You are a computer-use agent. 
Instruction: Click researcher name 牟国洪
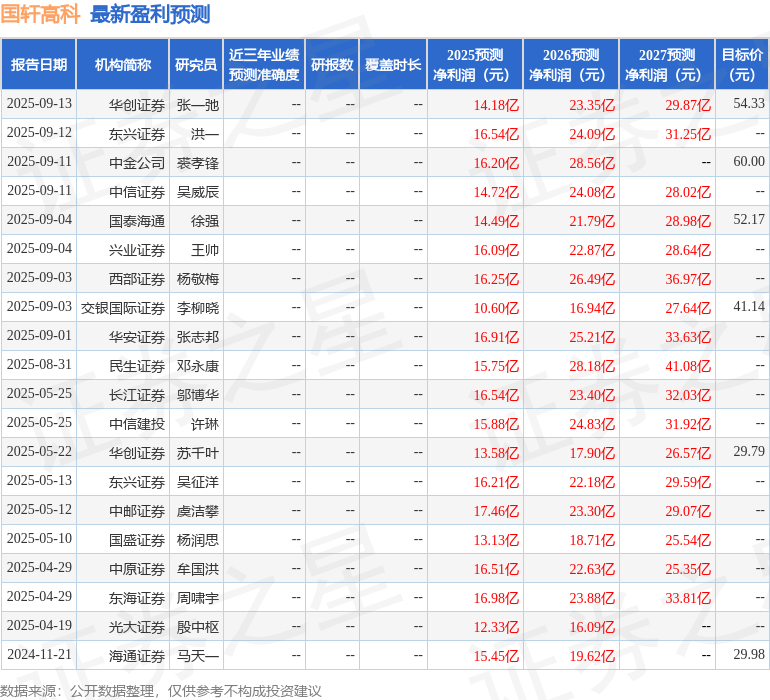coord(197,569)
